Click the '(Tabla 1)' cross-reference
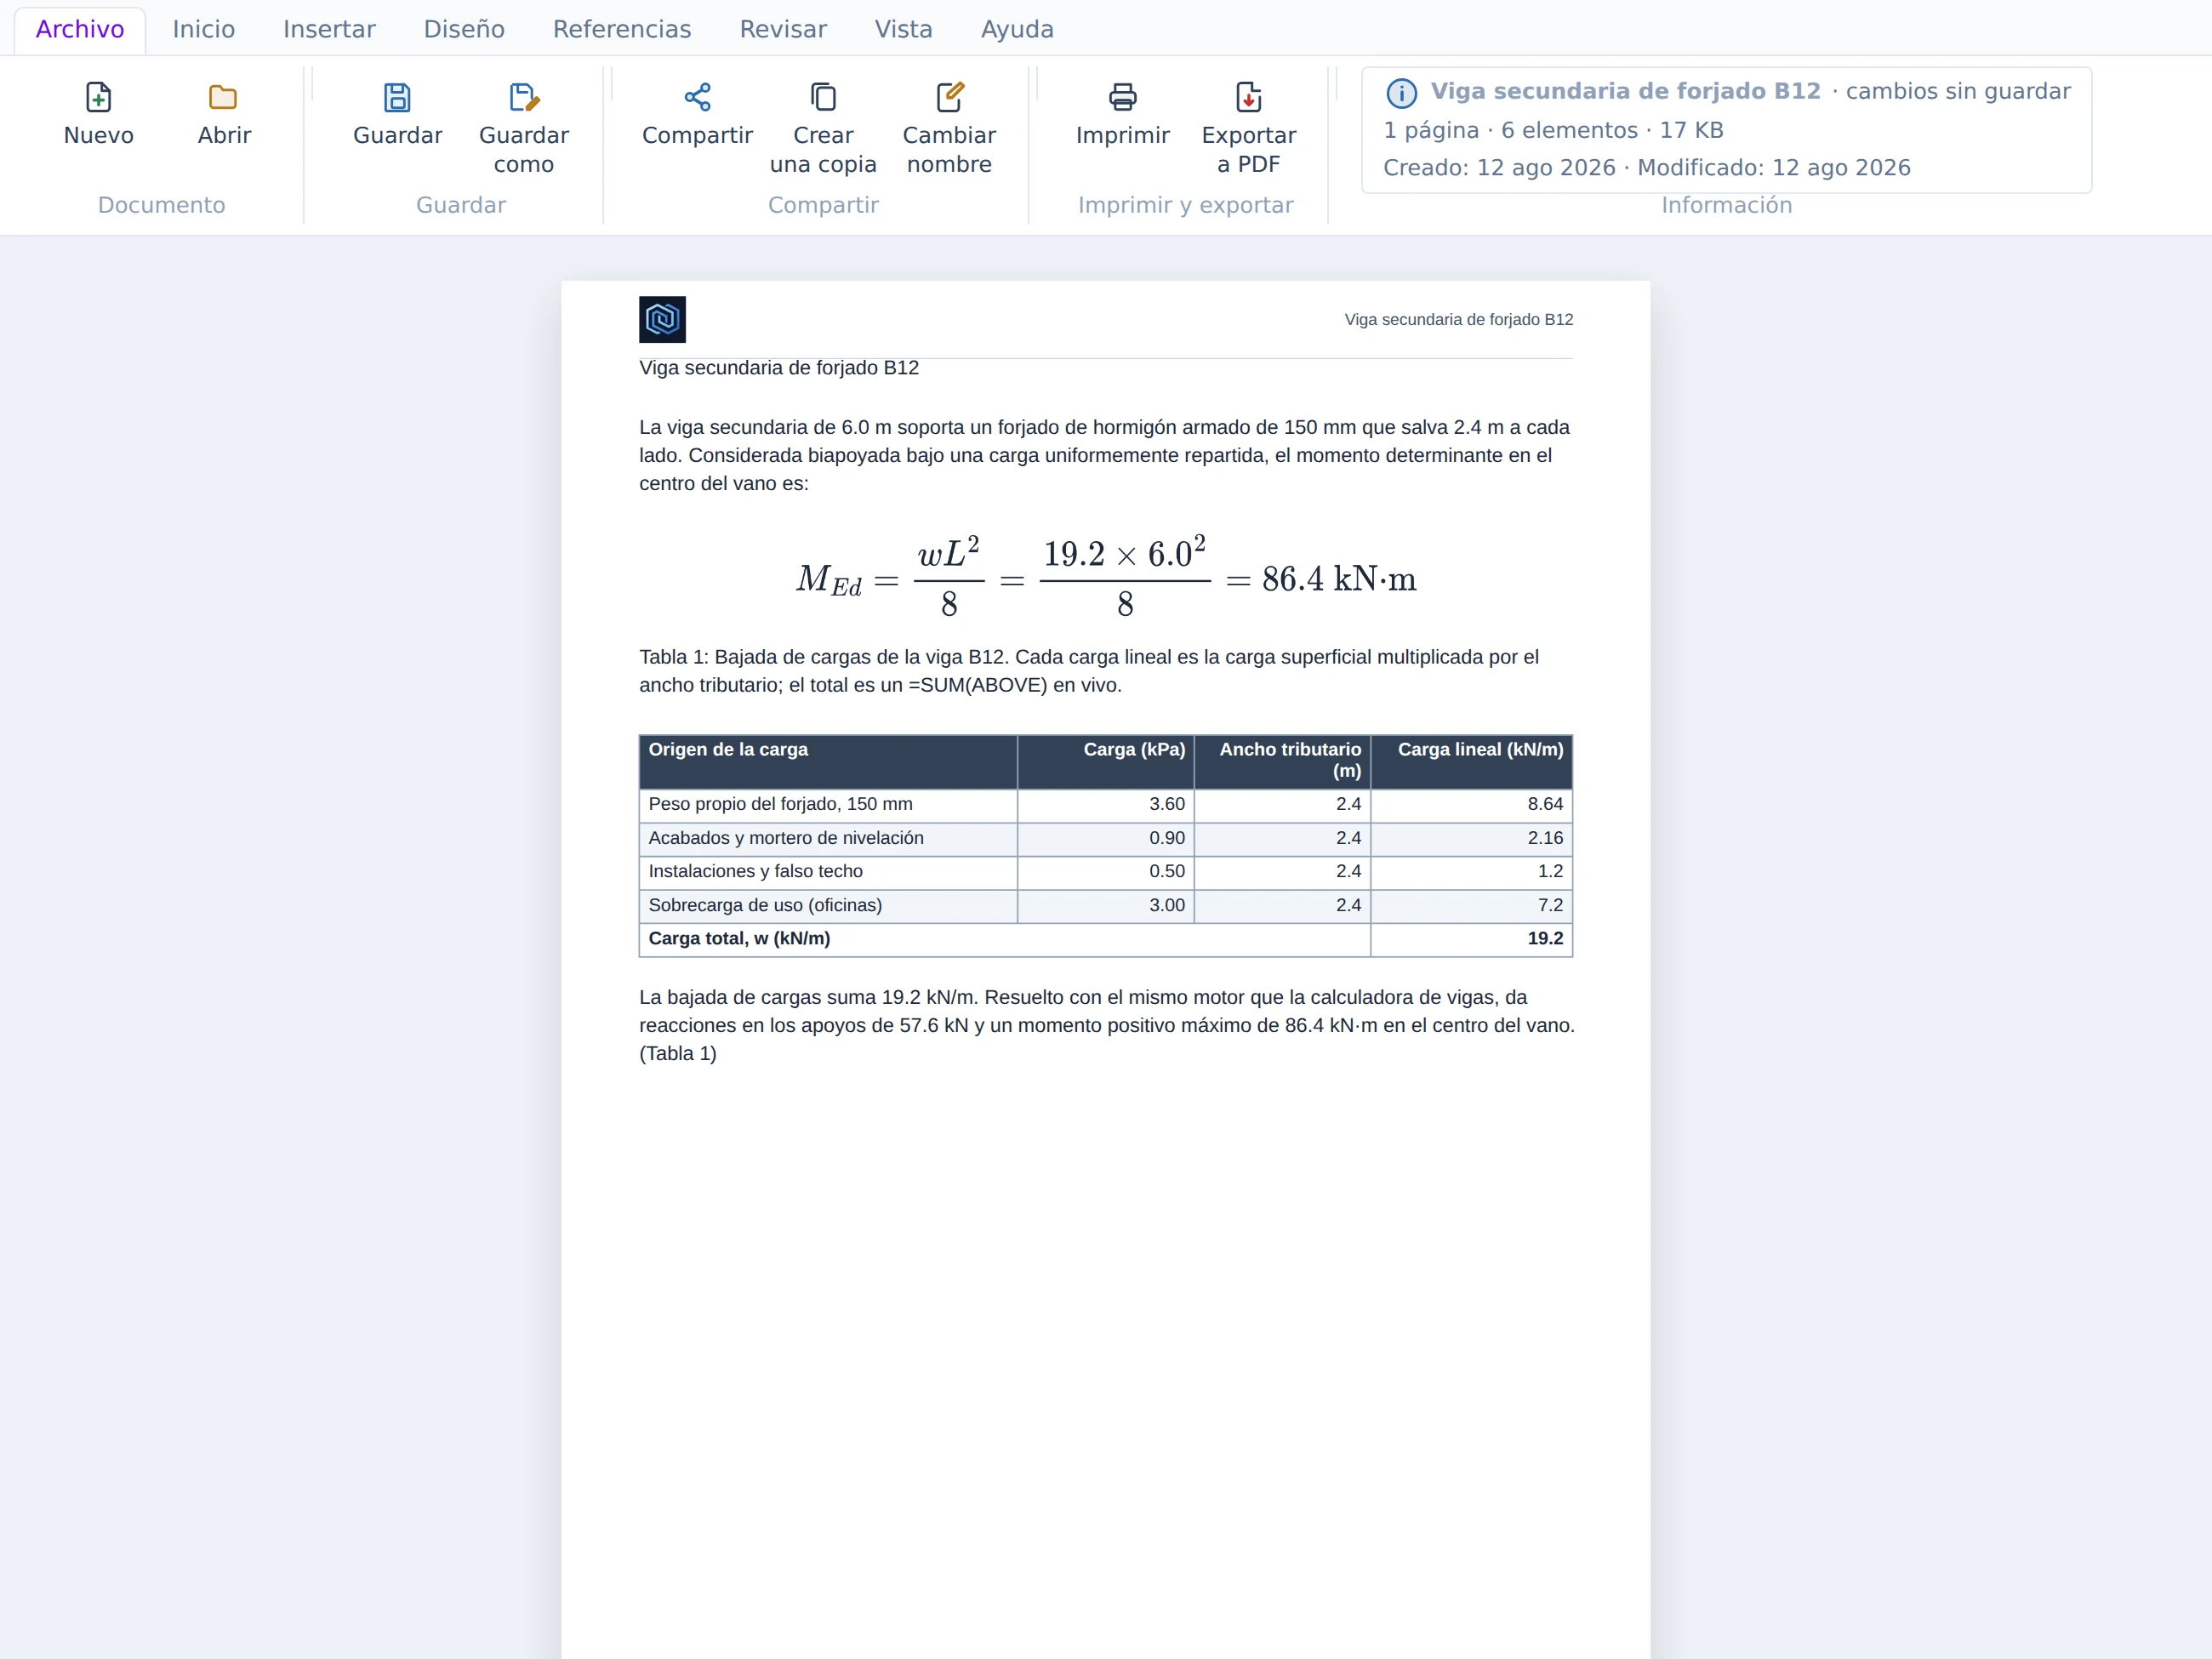 pos(678,1054)
